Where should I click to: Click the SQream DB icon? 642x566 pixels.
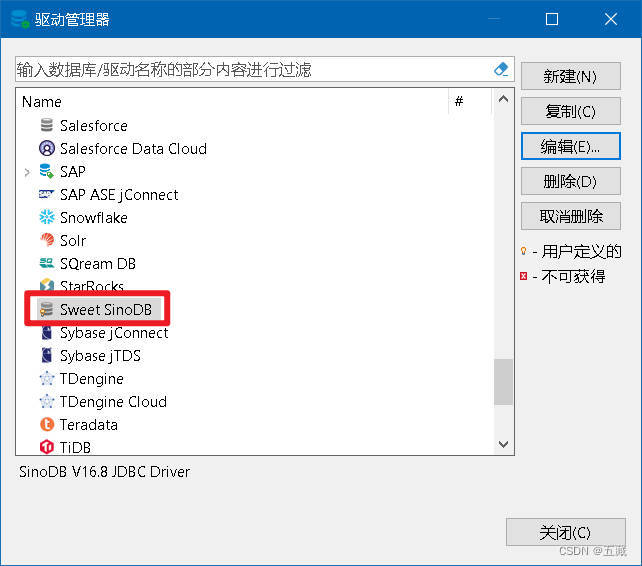pos(47,263)
